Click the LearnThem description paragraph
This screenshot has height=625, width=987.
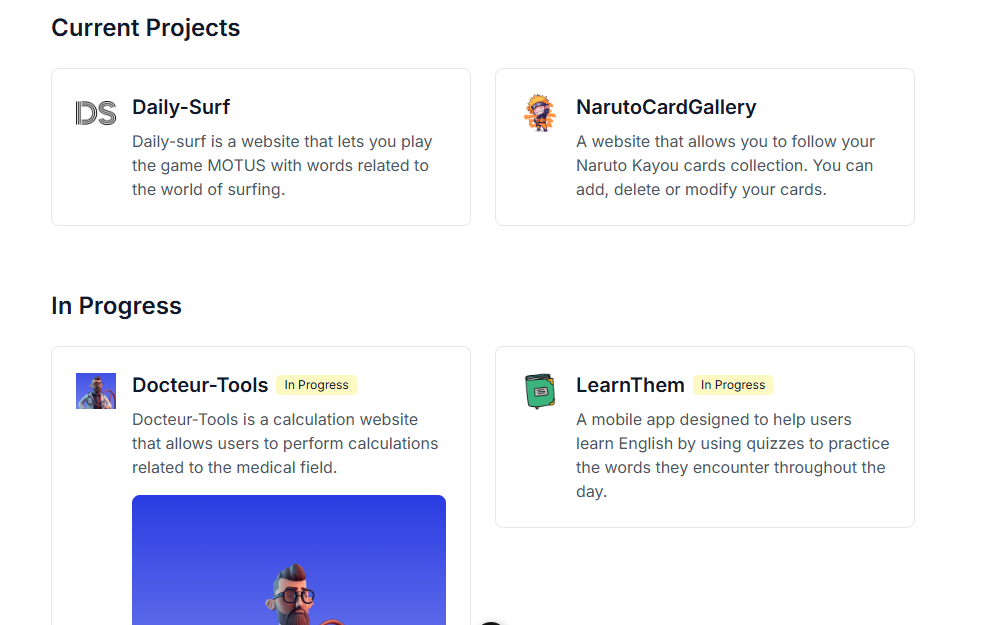click(732, 456)
